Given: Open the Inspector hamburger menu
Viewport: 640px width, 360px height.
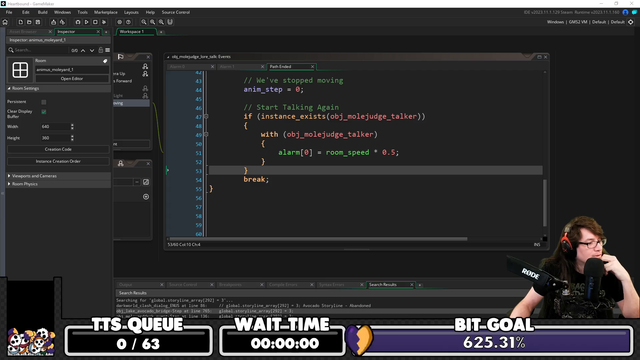Looking at the screenshot, I should [x=107, y=50].
